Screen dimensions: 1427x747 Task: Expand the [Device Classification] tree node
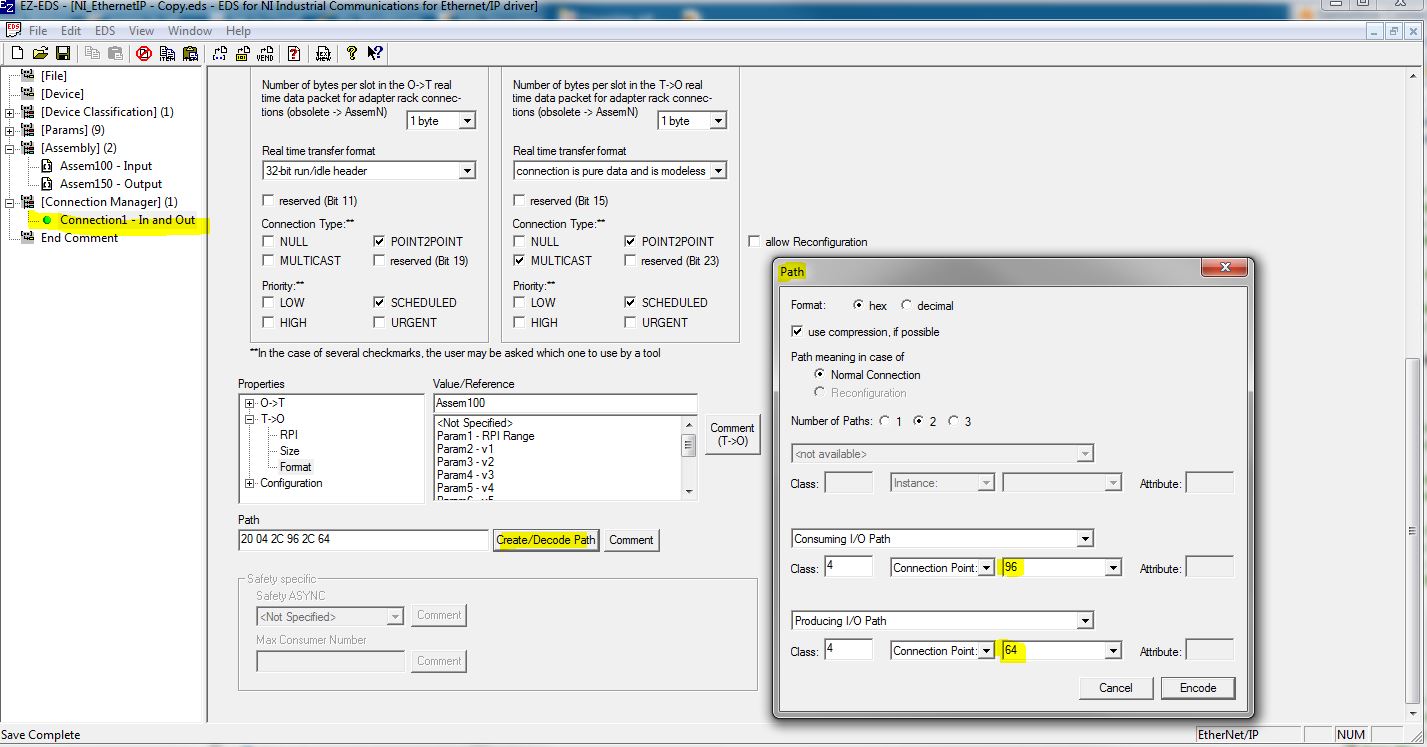tap(10, 112)
